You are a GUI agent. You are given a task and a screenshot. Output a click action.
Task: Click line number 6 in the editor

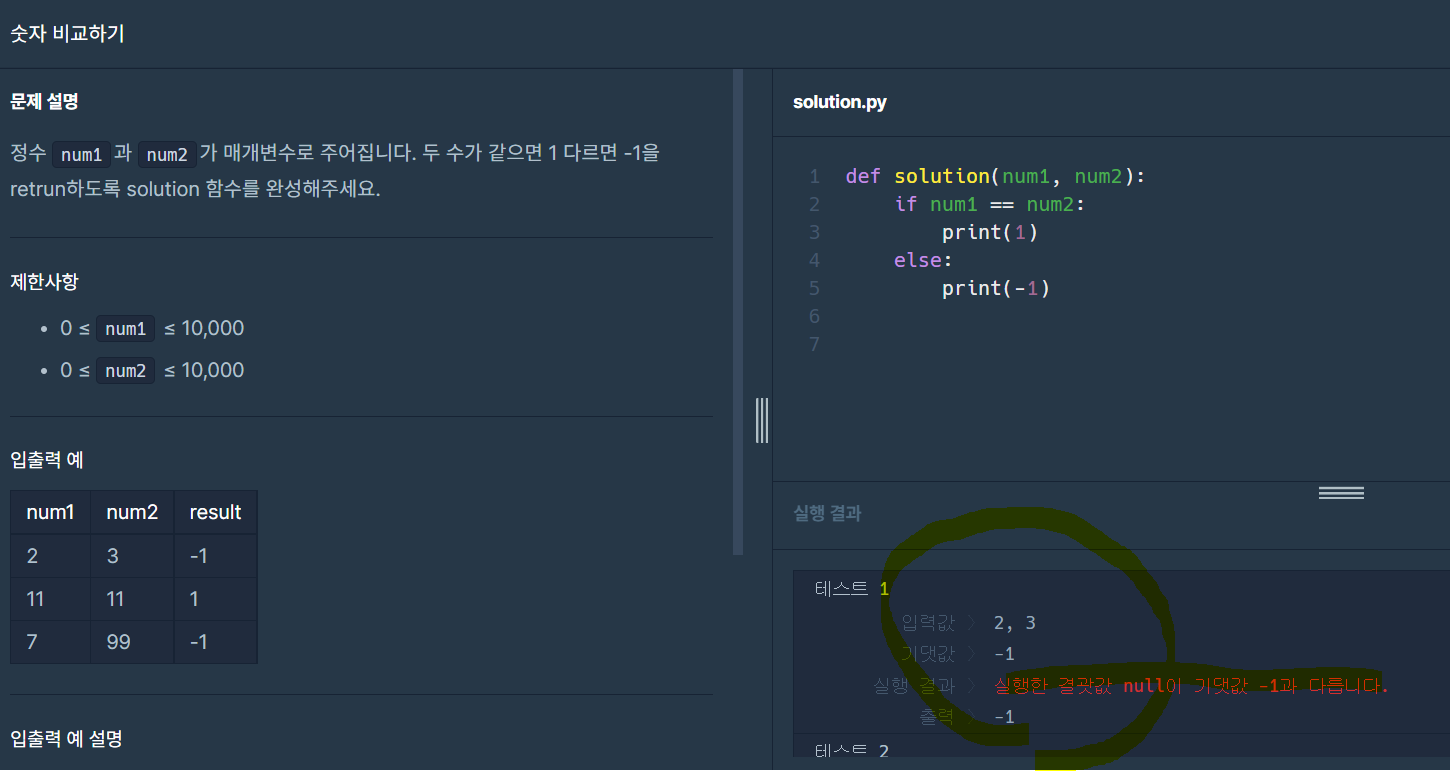[814, 316]
